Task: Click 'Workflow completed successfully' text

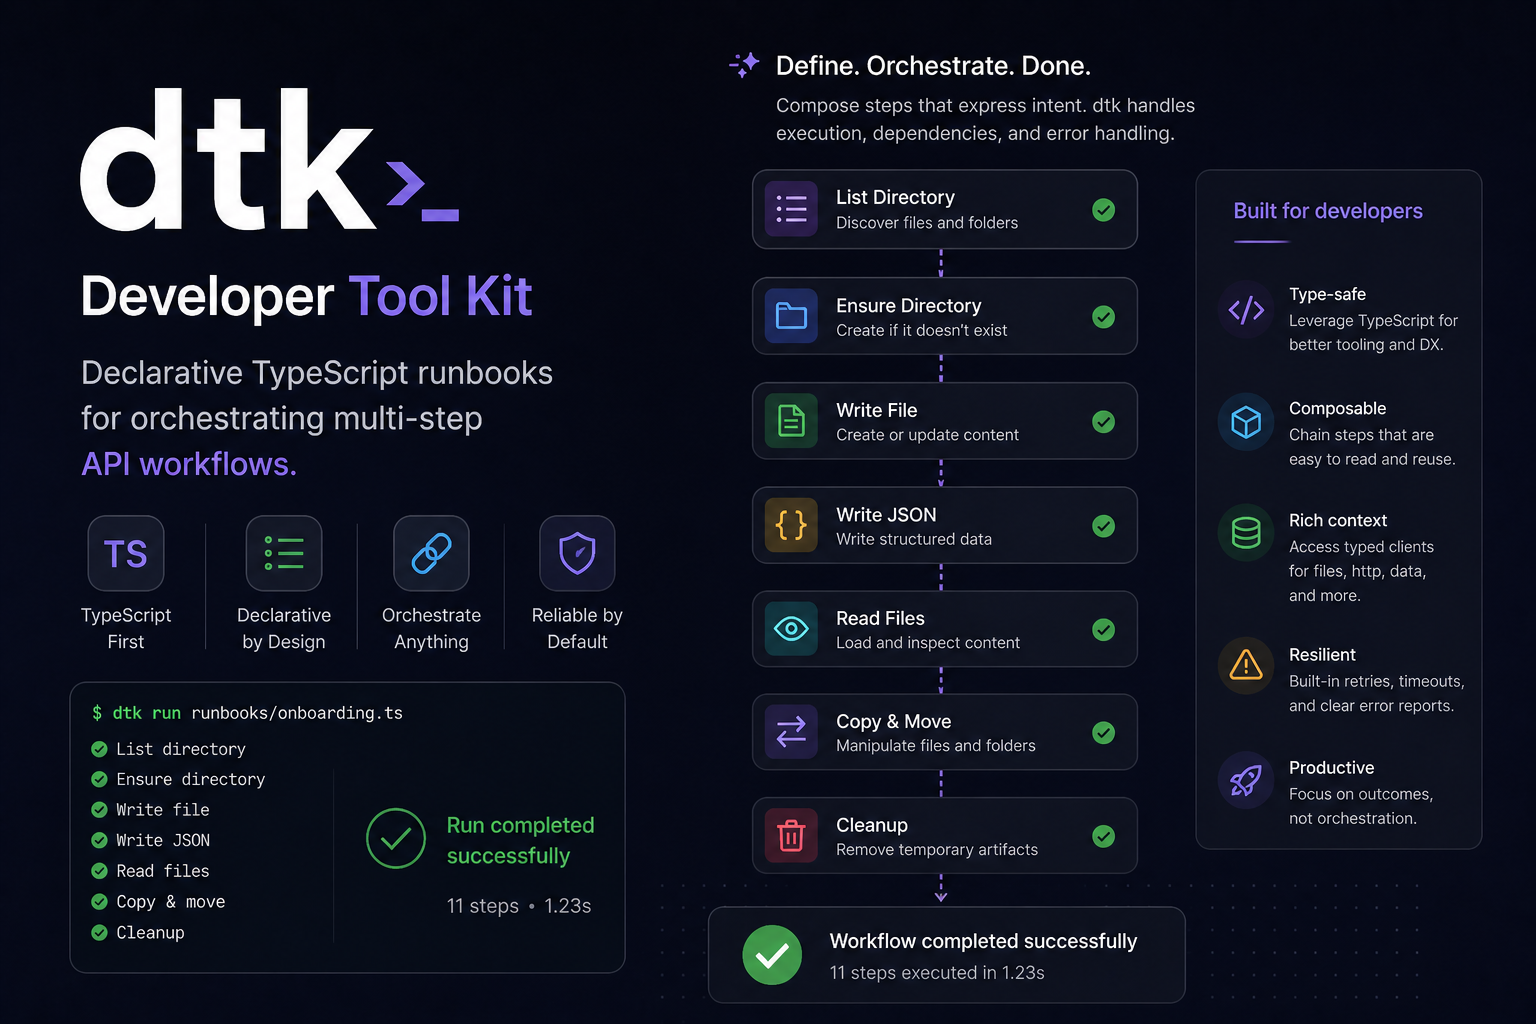Action: point(983,941)
